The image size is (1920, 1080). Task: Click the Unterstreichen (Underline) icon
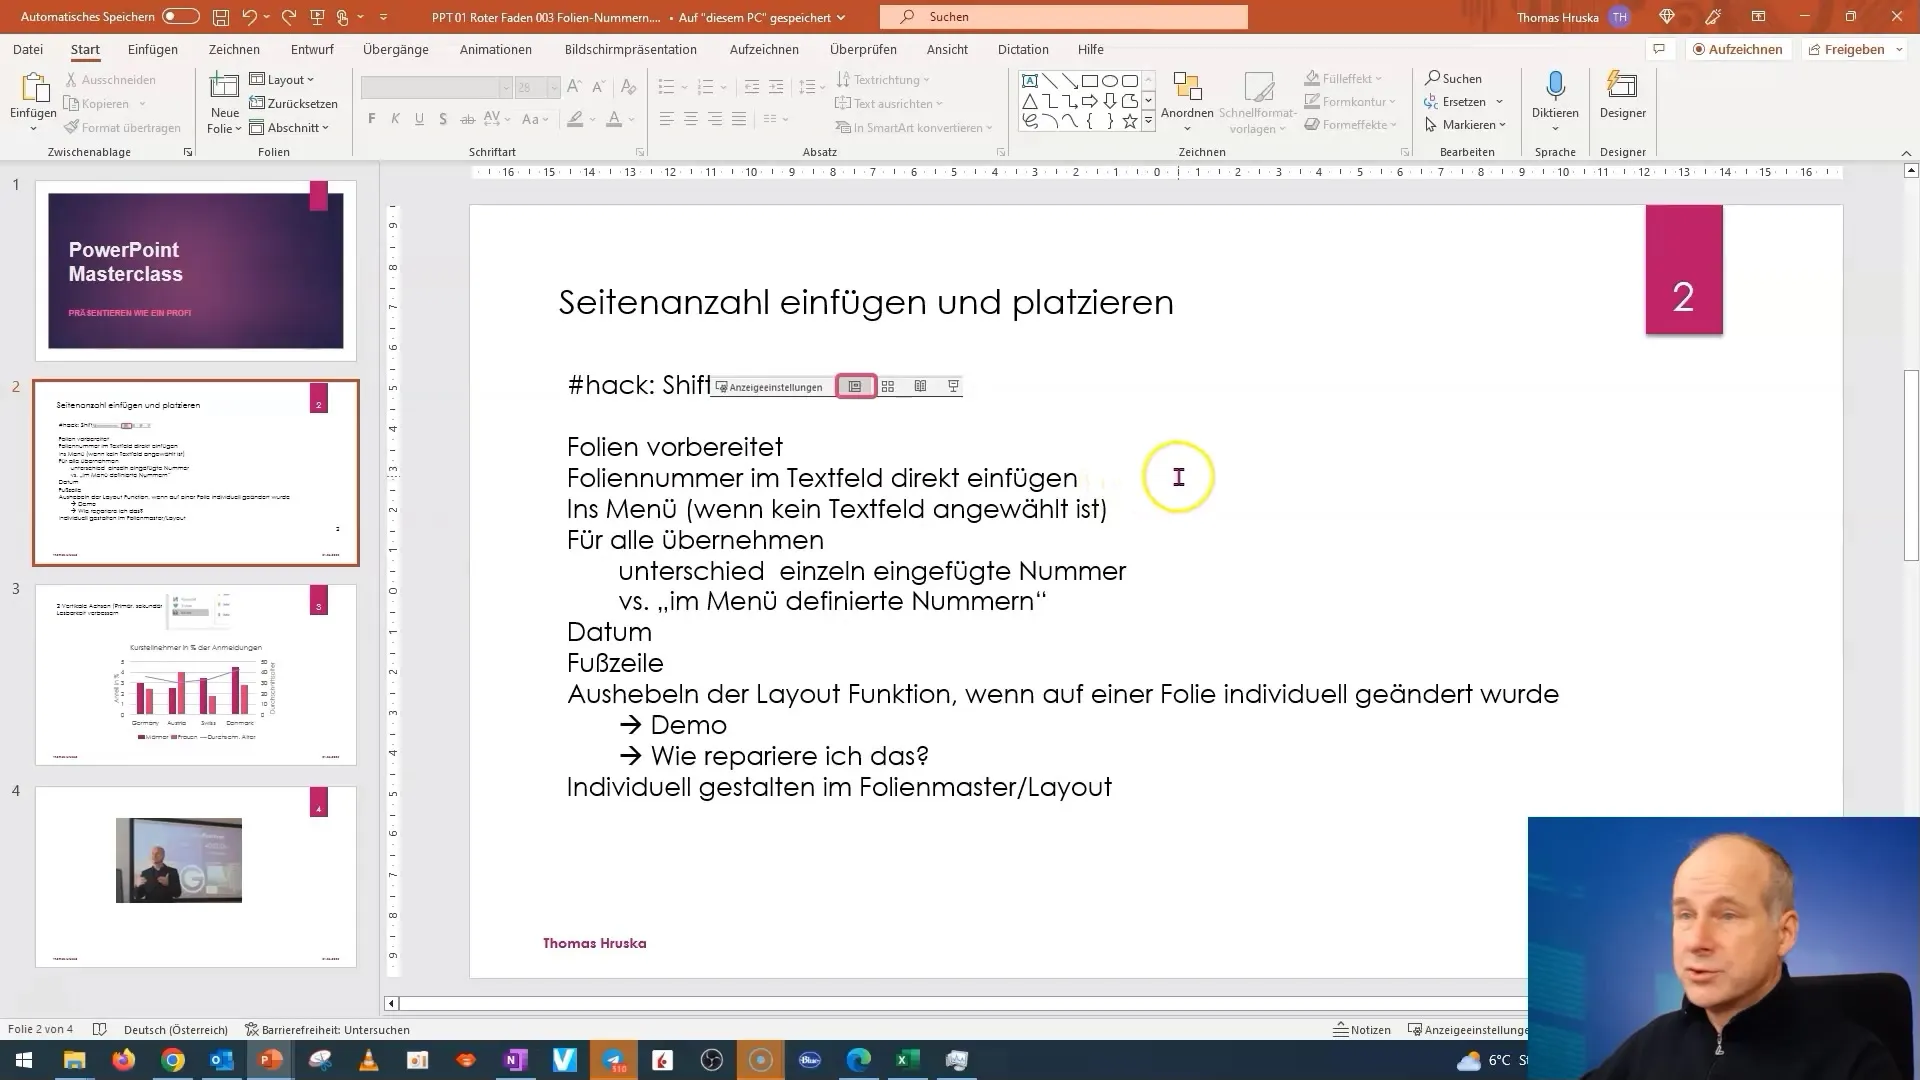coord(419,120)
